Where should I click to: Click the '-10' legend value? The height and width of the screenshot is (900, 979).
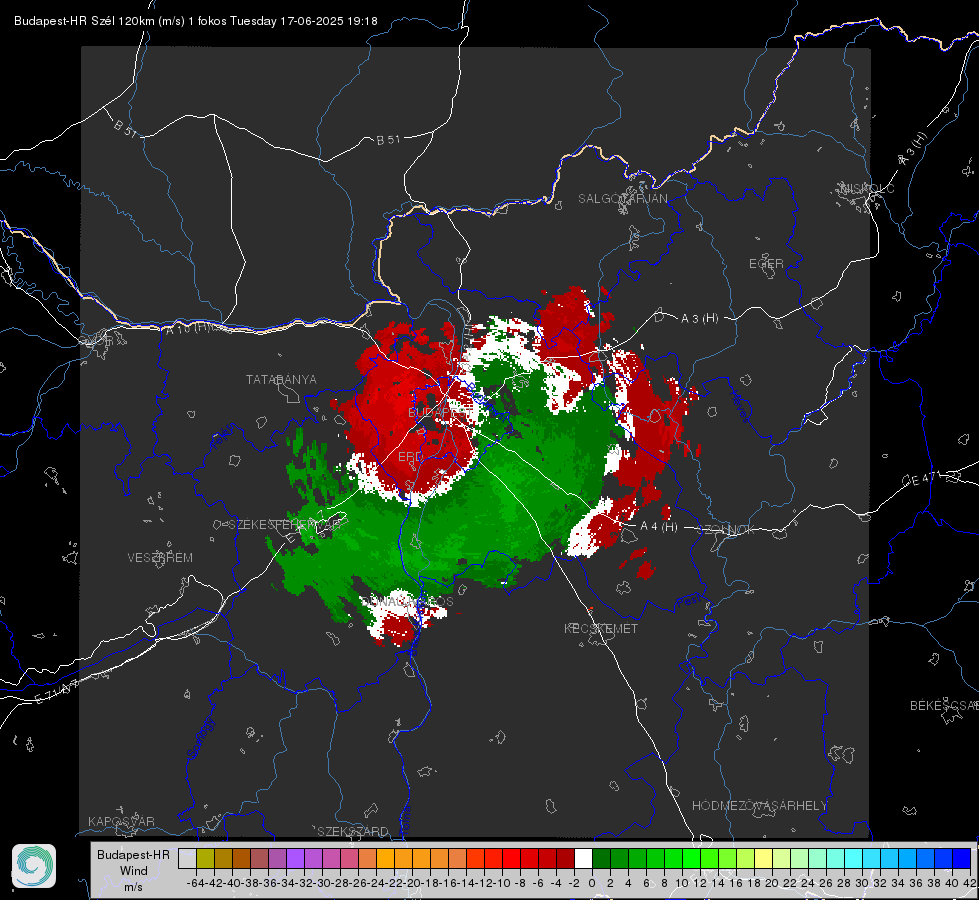click(x=503, y=883)
